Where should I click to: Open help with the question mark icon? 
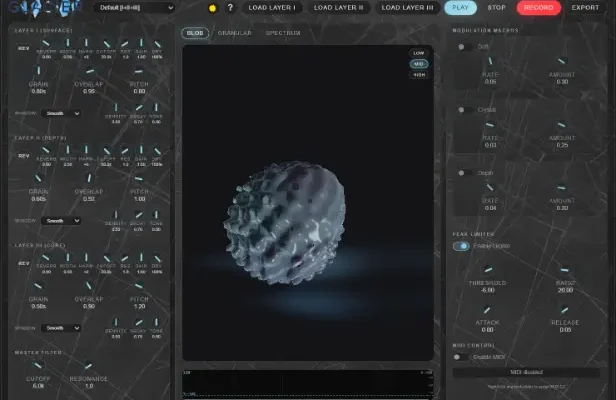(230, 8)
